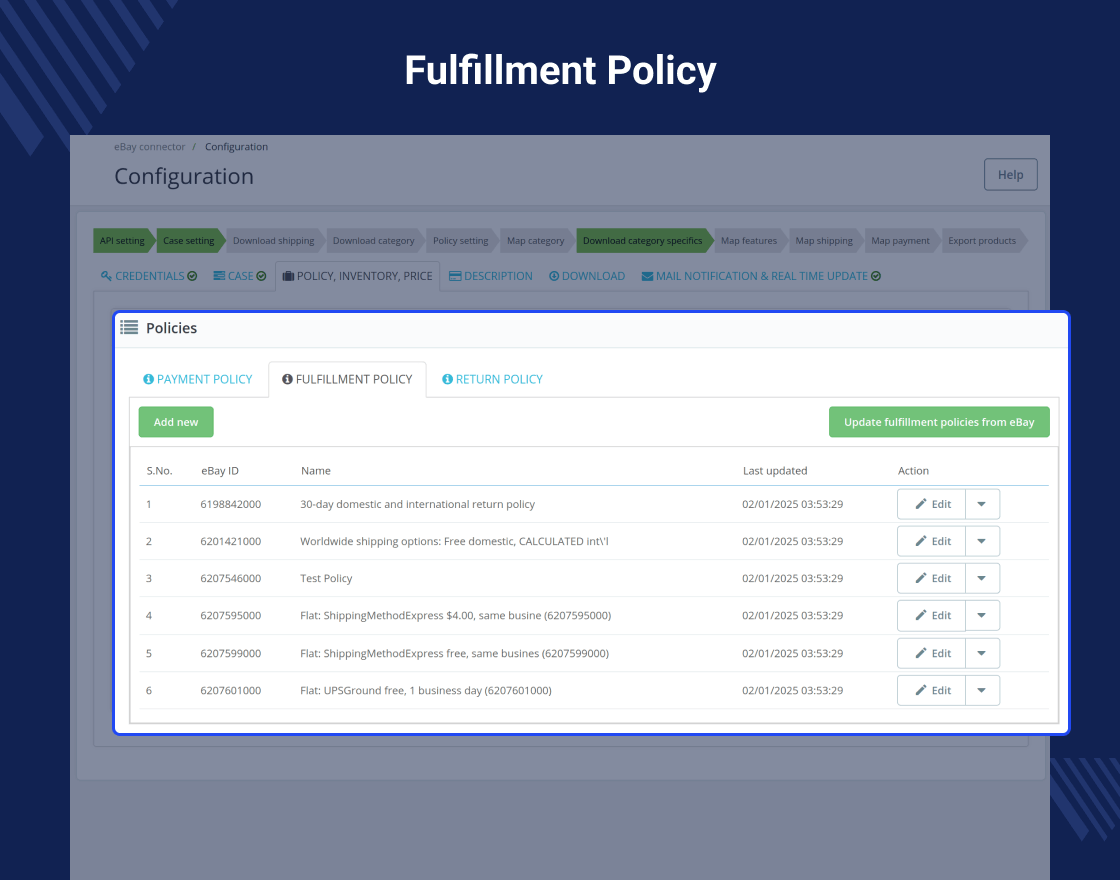Click the green check next to Credentials
The image size is (1120, 880).
[x=192, y=276]
